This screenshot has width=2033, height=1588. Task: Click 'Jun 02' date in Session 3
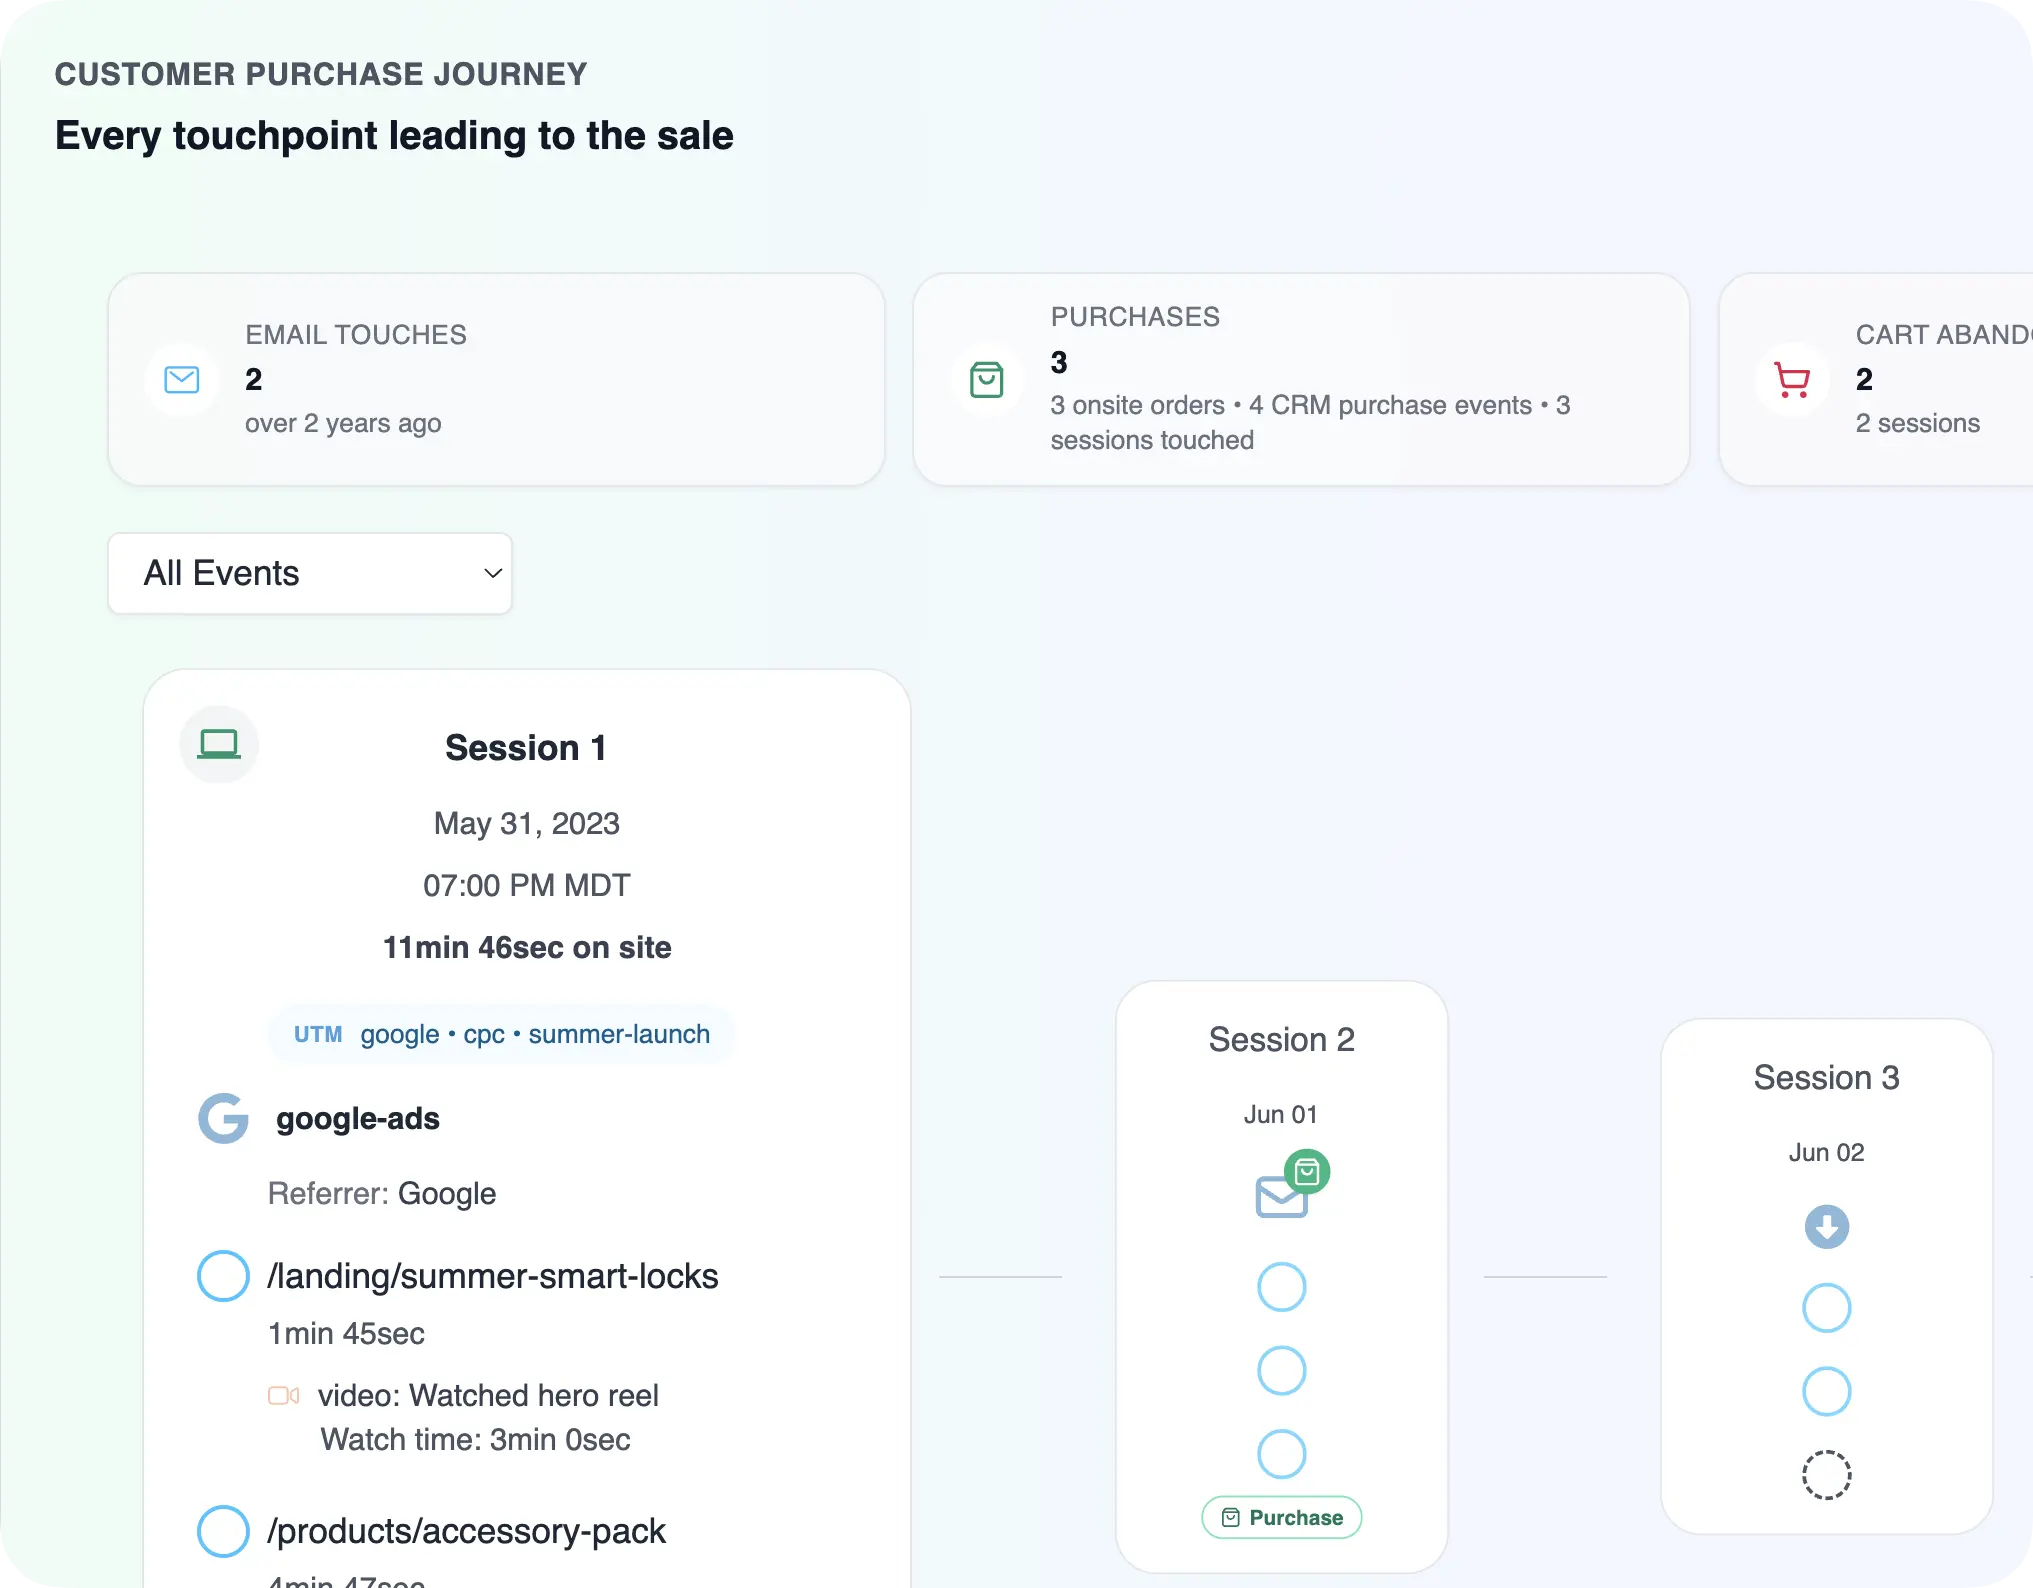(1827, 1153)
